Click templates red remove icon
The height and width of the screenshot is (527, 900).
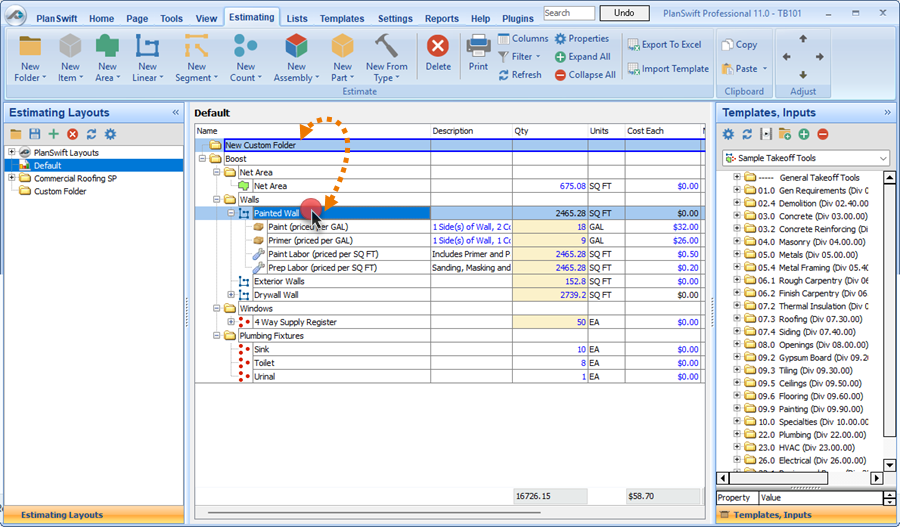tap(823, 134)
